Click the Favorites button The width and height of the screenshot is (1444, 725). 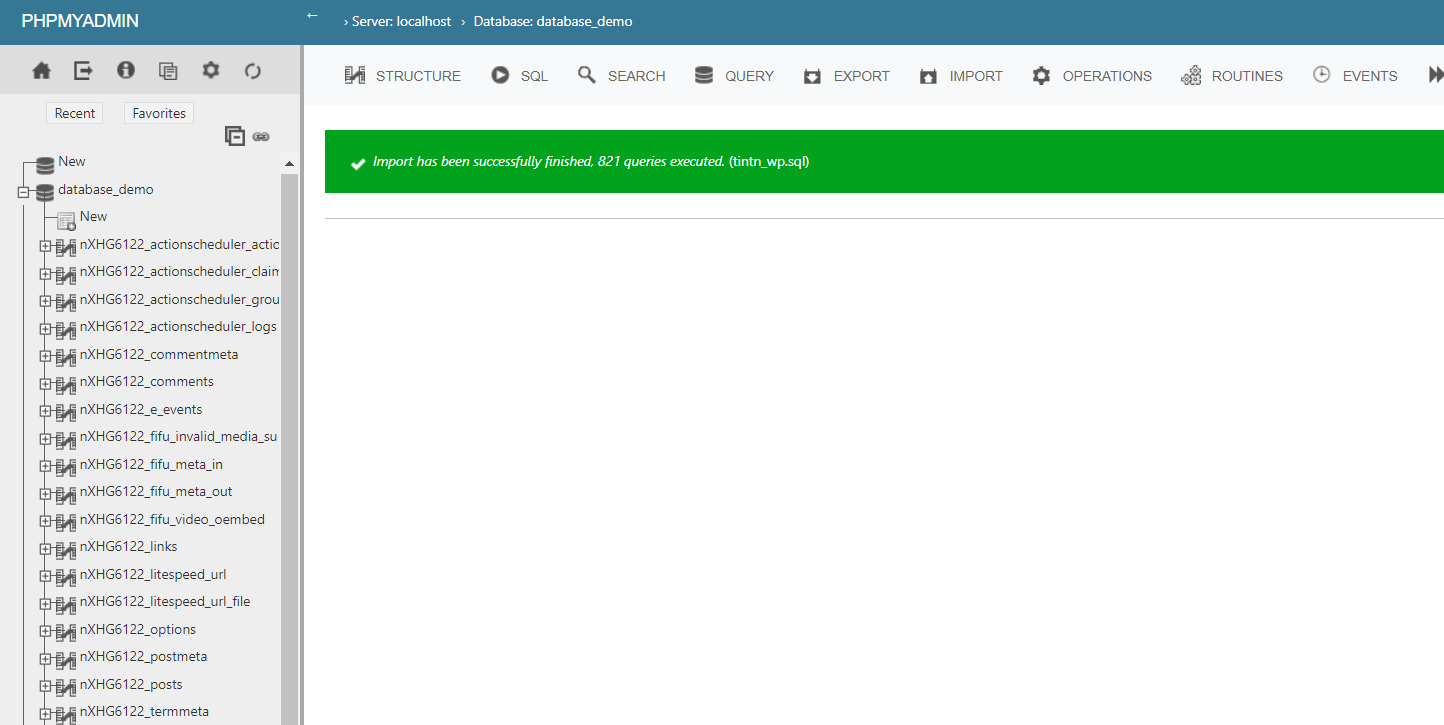tap(159, 113)
